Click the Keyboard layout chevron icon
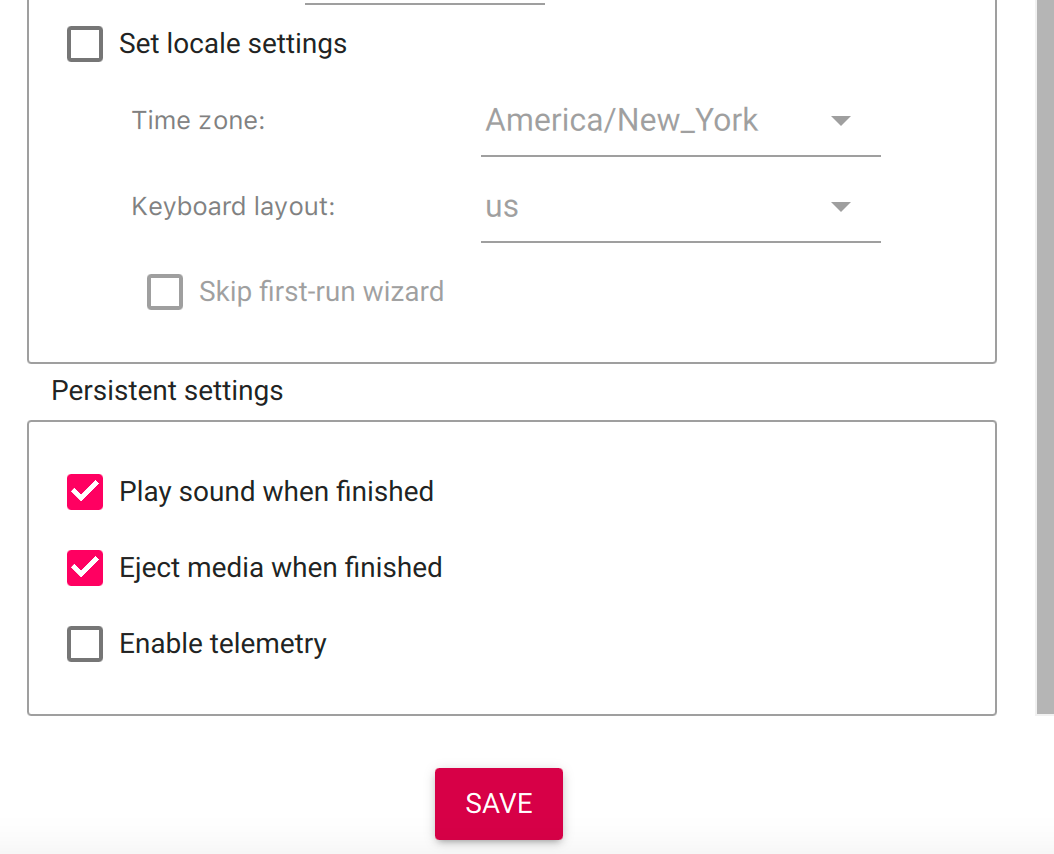The width and height of the screenshot is (1054, 854). click(x=841, y=206)
